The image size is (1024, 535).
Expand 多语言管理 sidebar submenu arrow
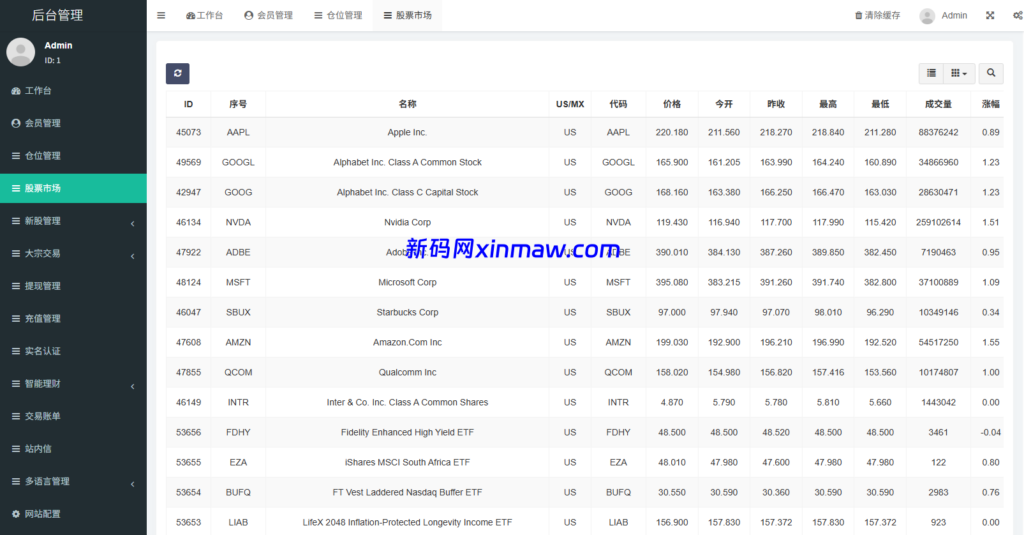tap(133, 484)
